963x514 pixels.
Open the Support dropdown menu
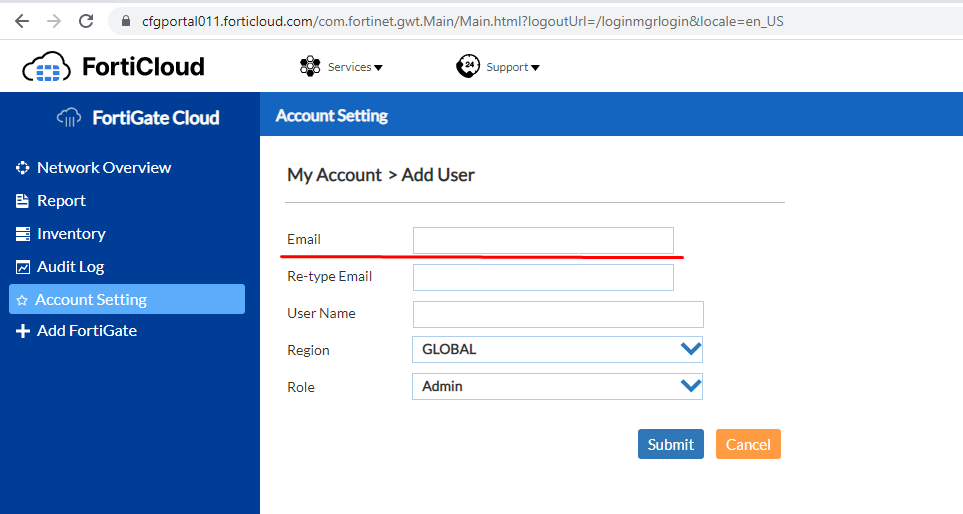pos(513,67)
